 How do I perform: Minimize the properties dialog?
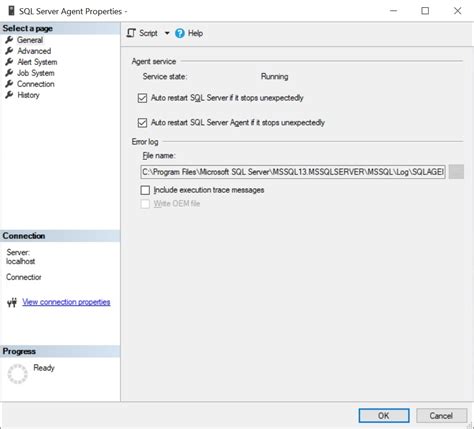(x=393, y=11)
